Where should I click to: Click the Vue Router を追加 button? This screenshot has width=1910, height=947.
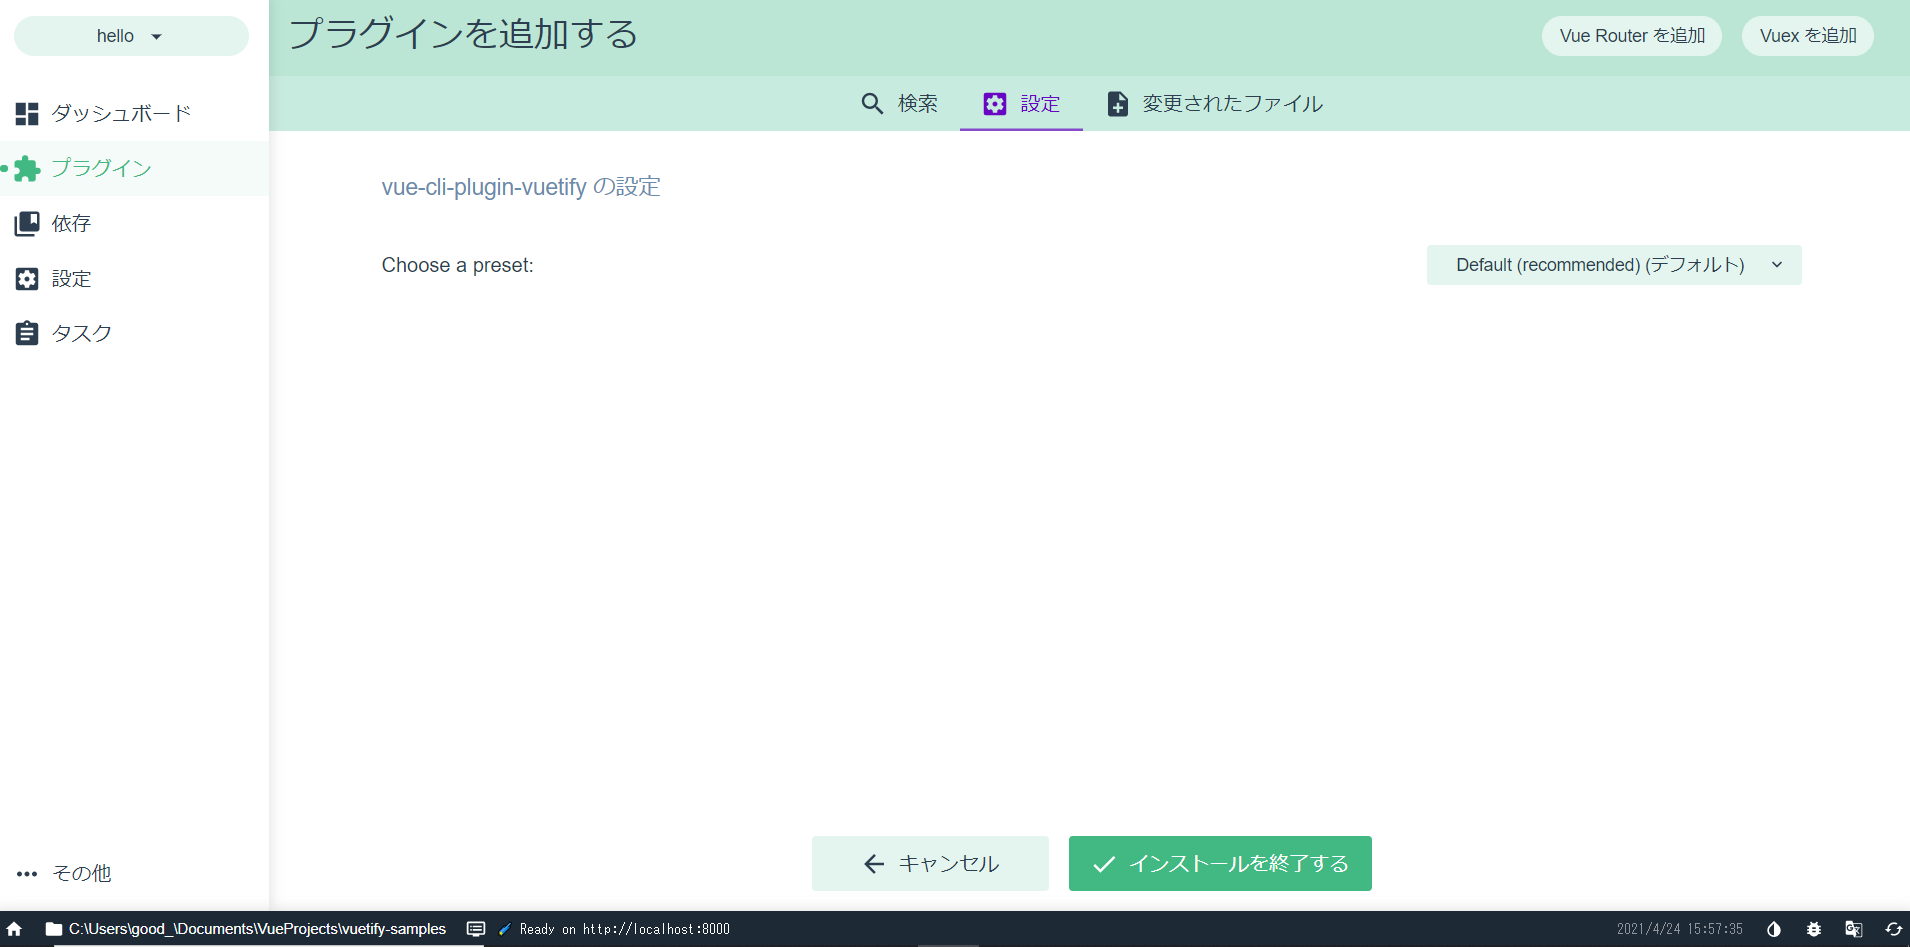(1630, 35)
